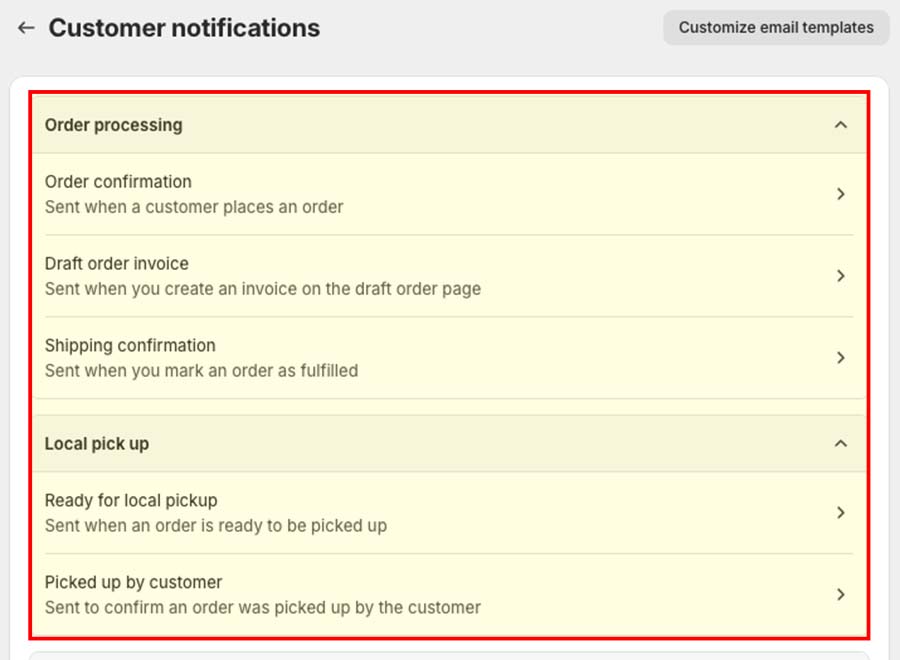The width and height of the screenshot is (900, 660).
Task: Click the Order processing section header
Action: click(113, 124)
